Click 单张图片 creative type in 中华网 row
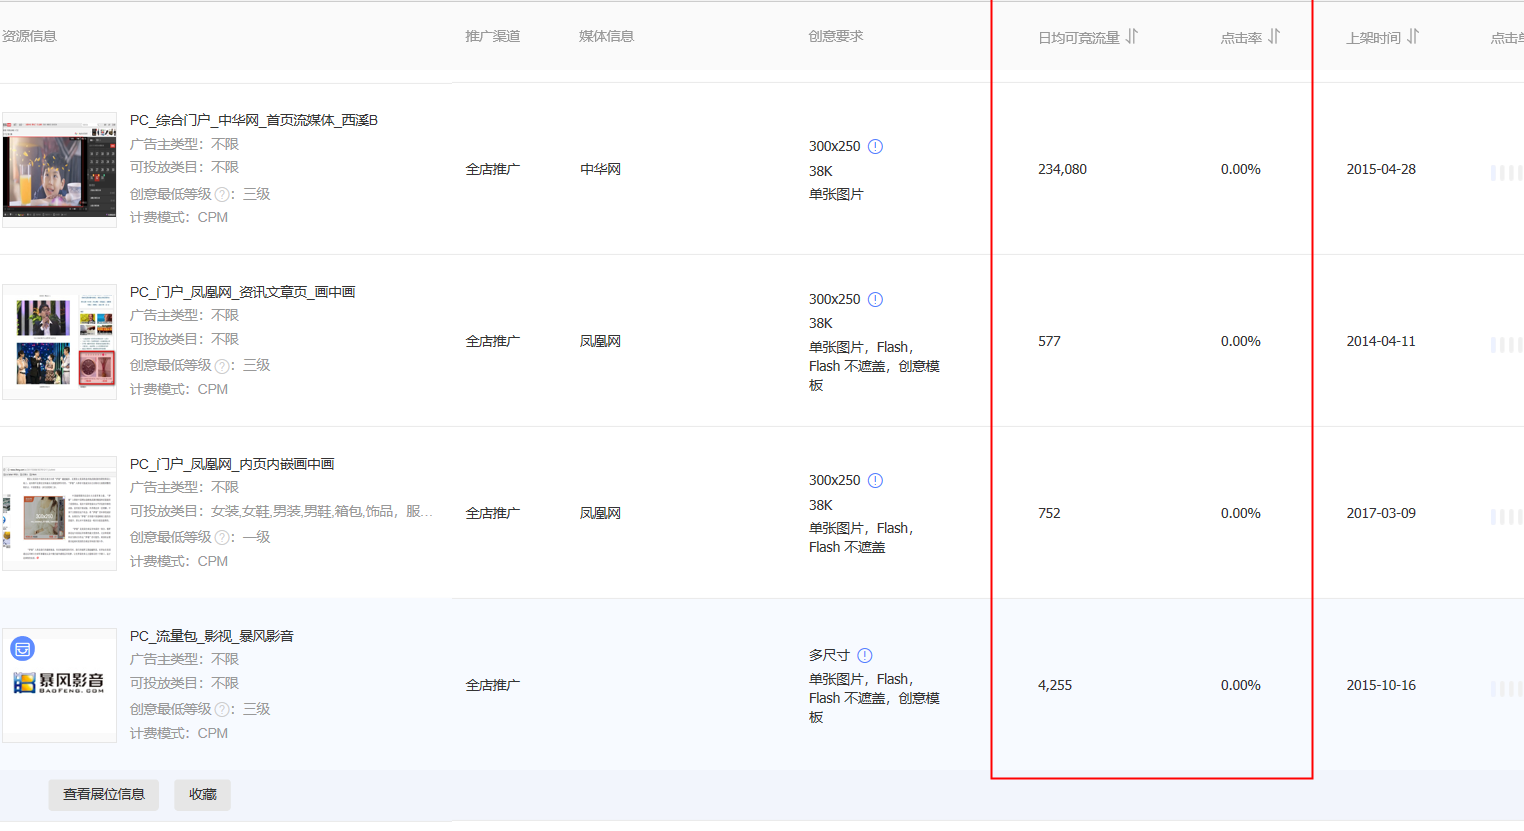Screen dimensions: 1524x831 click(x=836, y=194)
